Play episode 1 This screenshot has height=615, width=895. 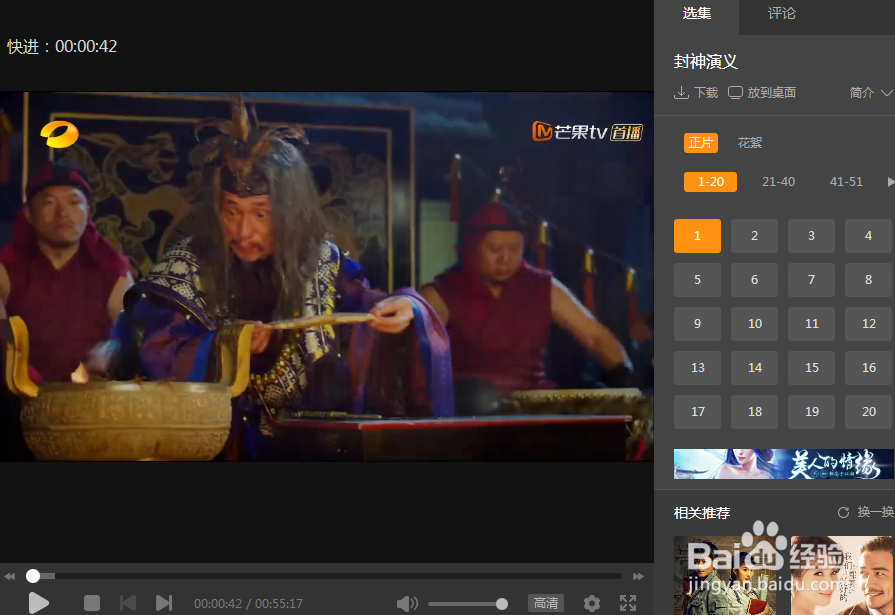[x=697, y=236]
